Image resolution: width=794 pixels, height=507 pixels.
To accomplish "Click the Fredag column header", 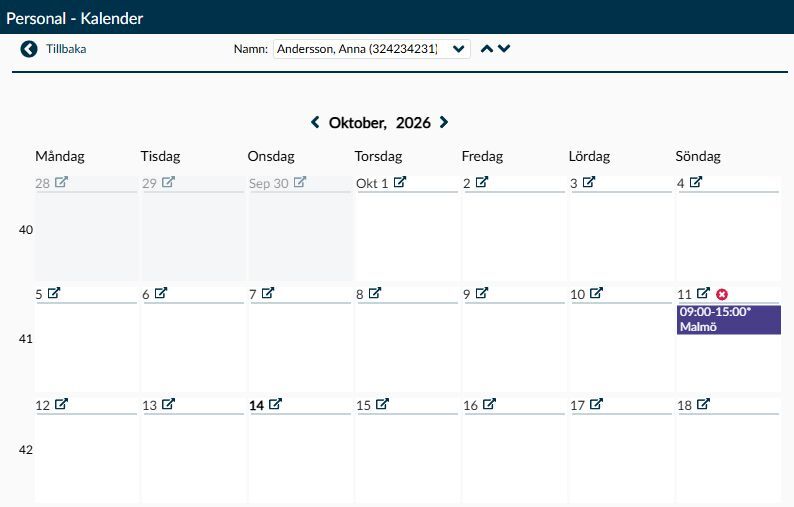I will (483, 156).
